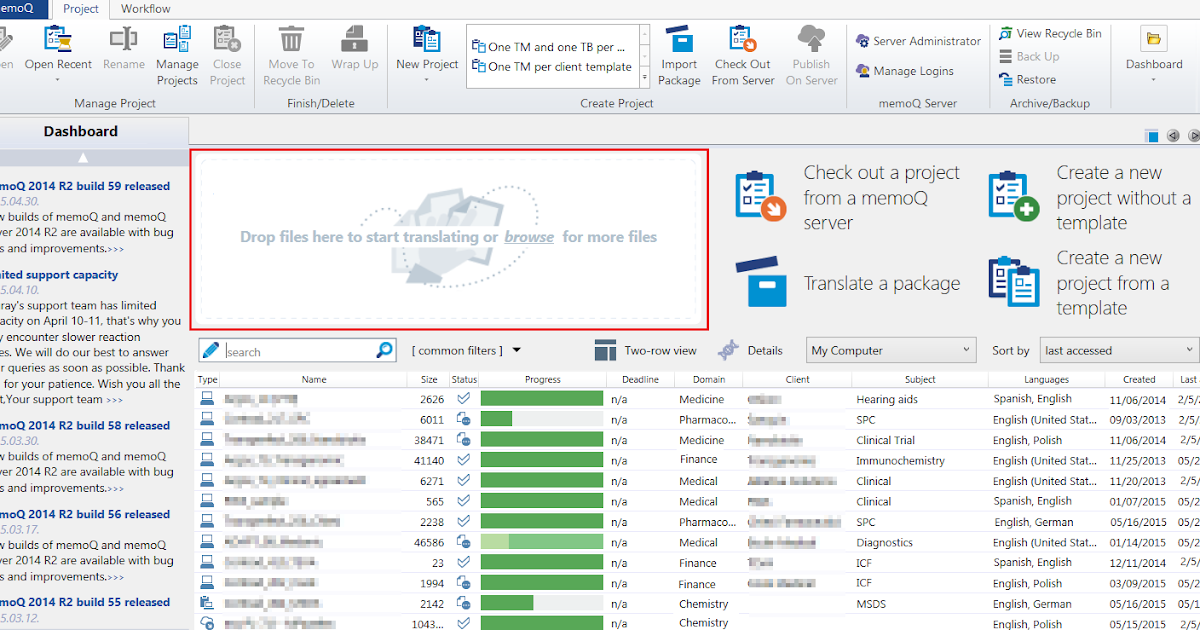This screenshot has width=1200, height=630.
Task: Click progress bar of MSDS project
Action: [542, 604]
